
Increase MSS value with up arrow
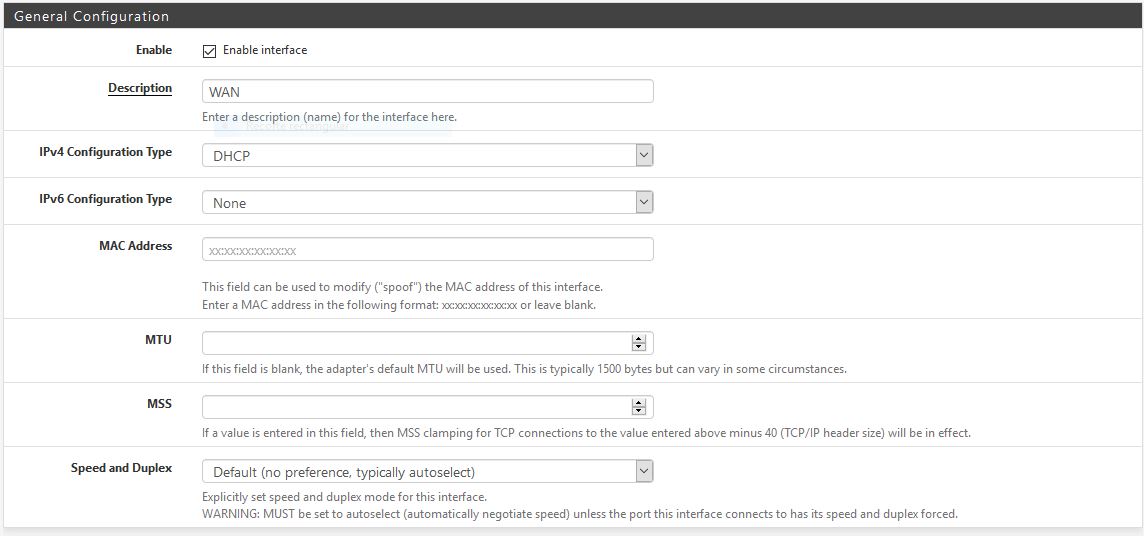638,403
